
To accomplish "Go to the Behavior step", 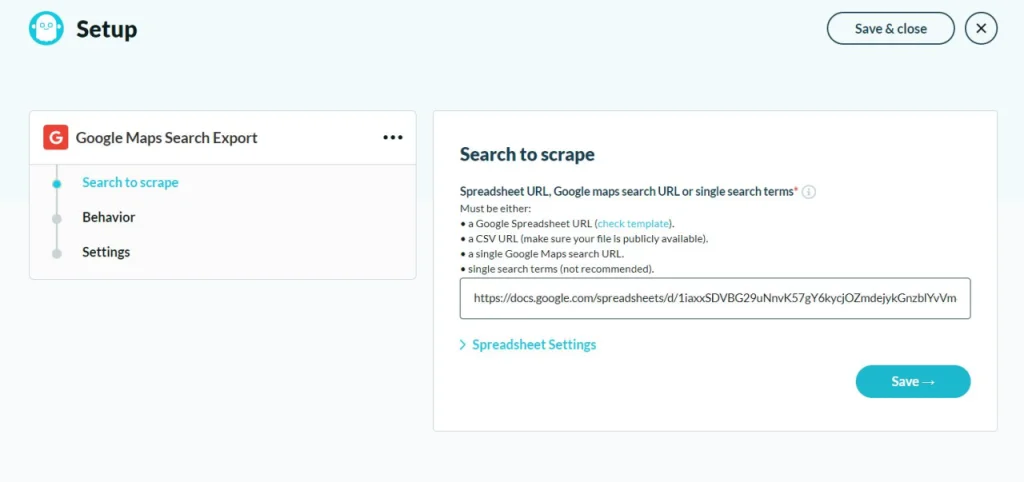I will click(108, 217).
